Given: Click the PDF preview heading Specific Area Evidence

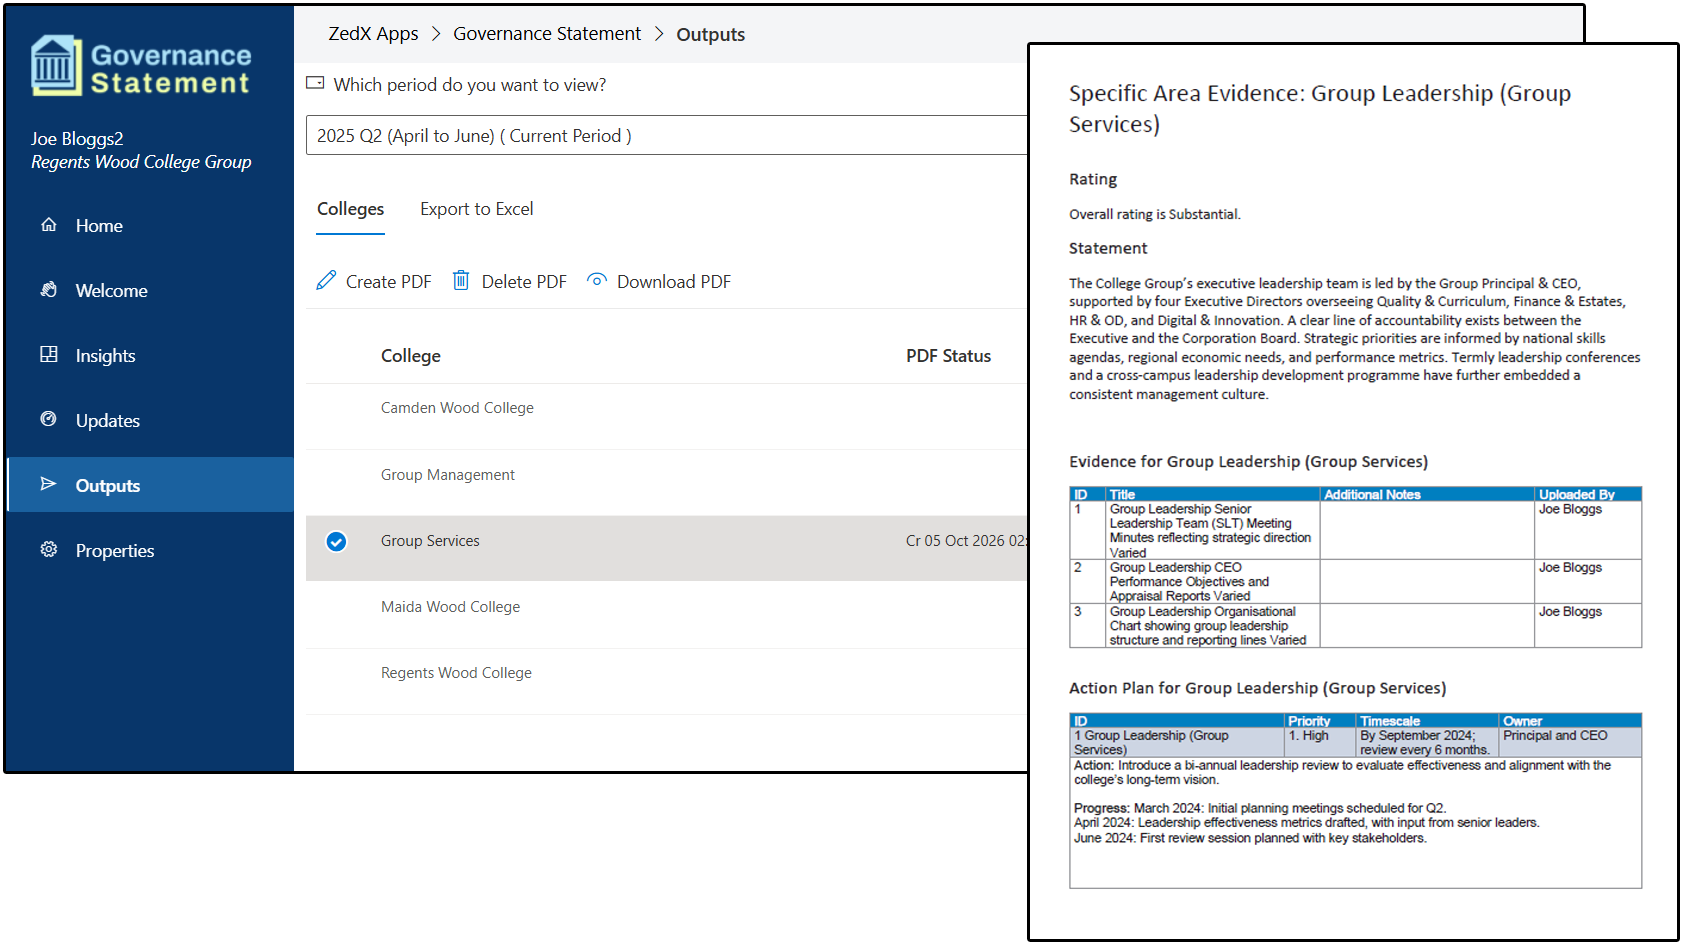Looking at the screenshot, I should point(1320,108).
